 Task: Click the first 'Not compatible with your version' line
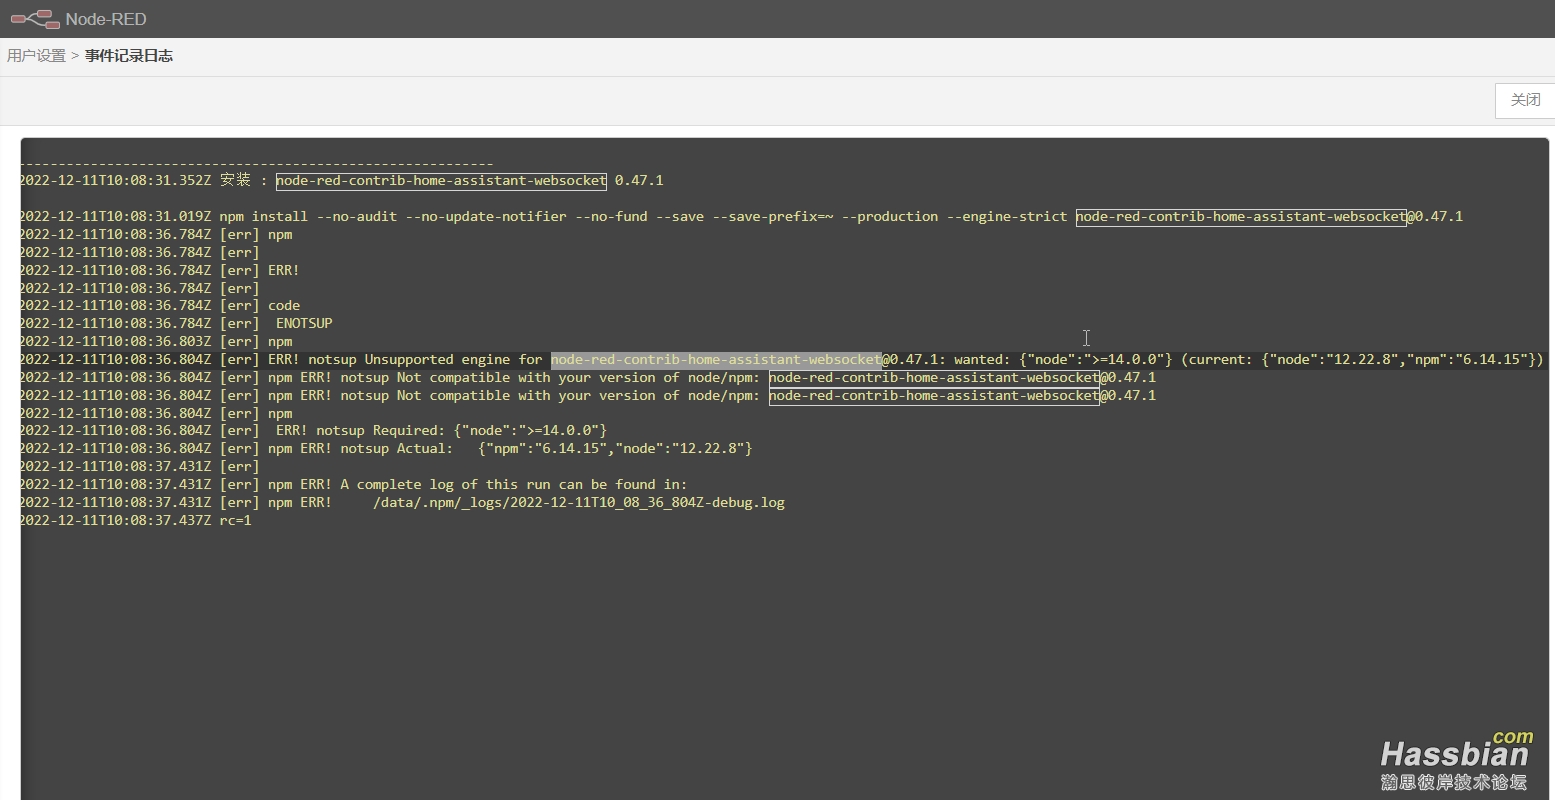[588, 378]
